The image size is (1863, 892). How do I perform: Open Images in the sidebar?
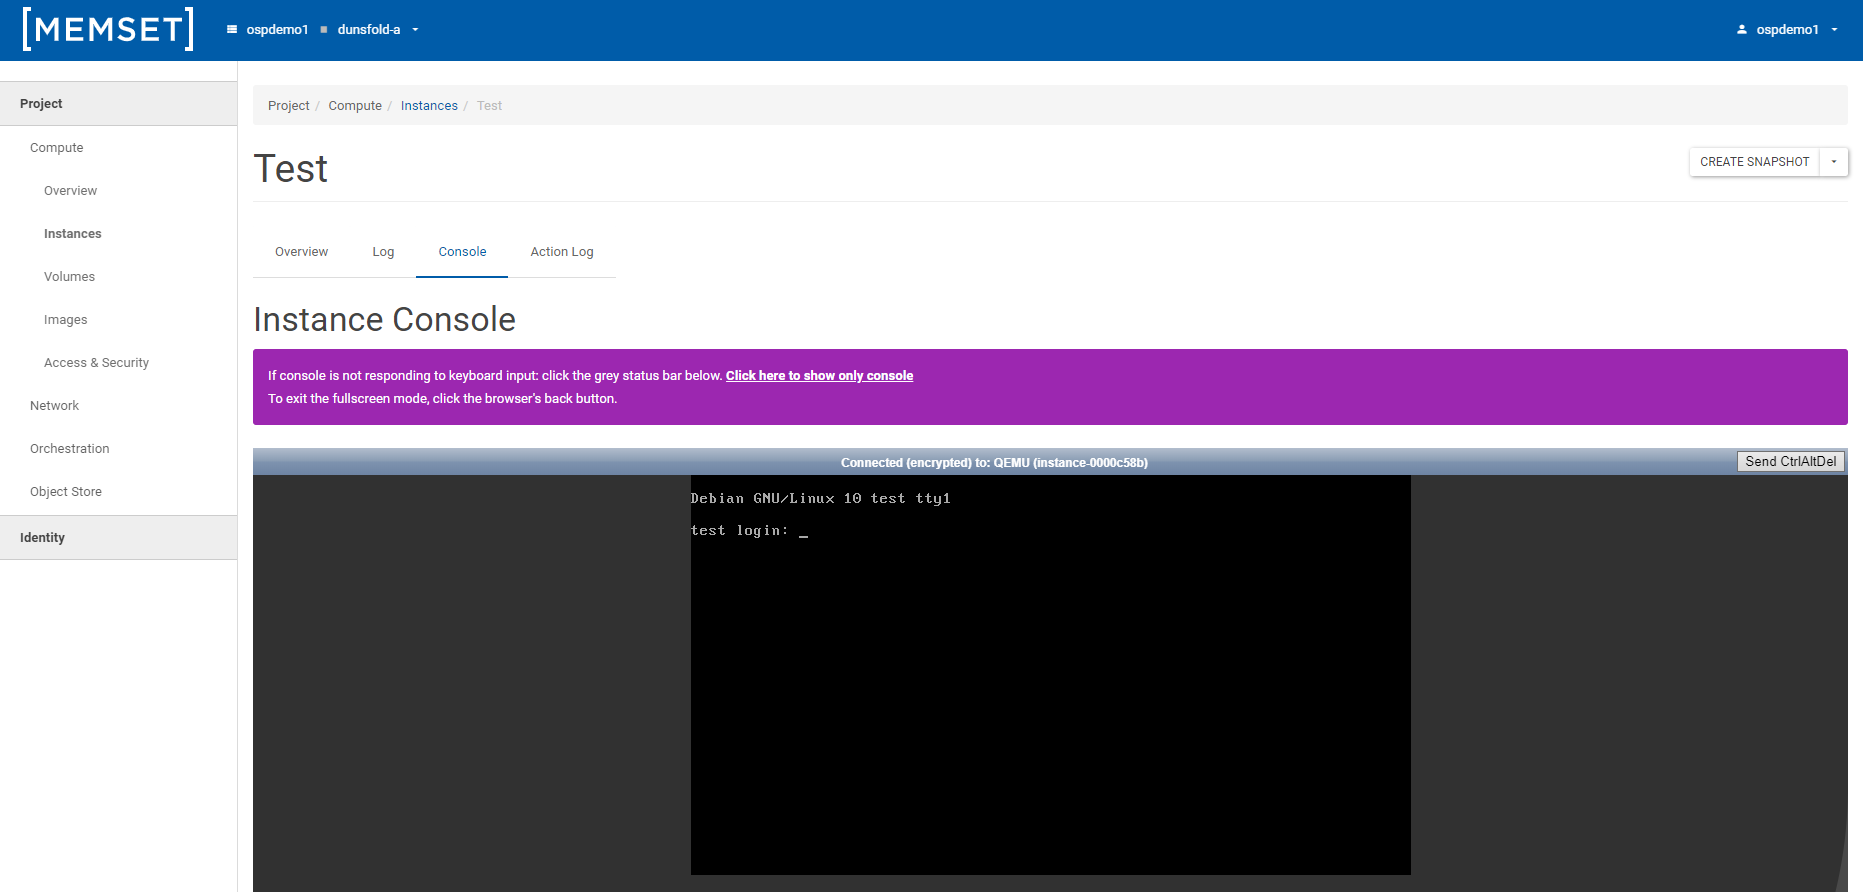coord(118,320)
